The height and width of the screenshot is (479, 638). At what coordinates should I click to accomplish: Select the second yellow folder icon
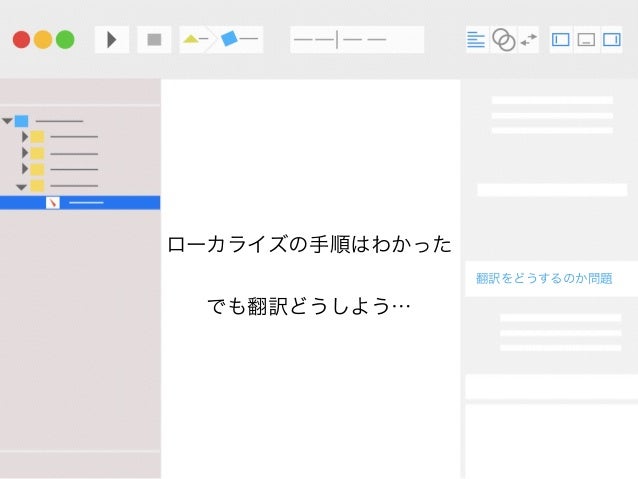coord(37,153)
